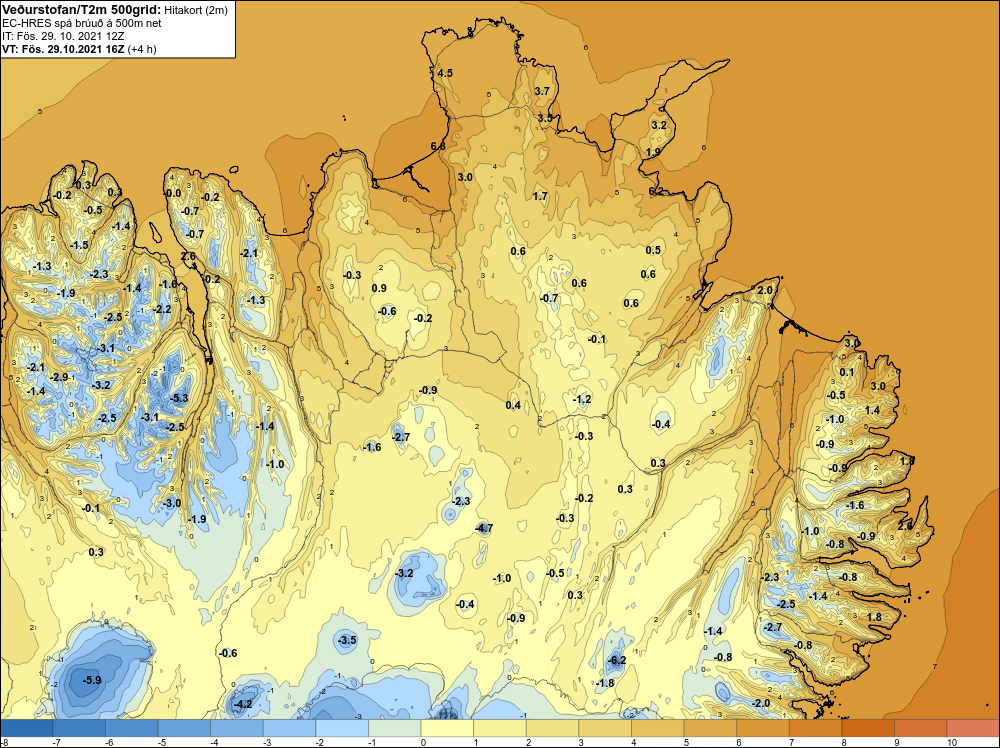This screenshot has height=748, width=1000.
Task: Click the positive 0.4 temperature value
Action: click(x=513, y=406)
